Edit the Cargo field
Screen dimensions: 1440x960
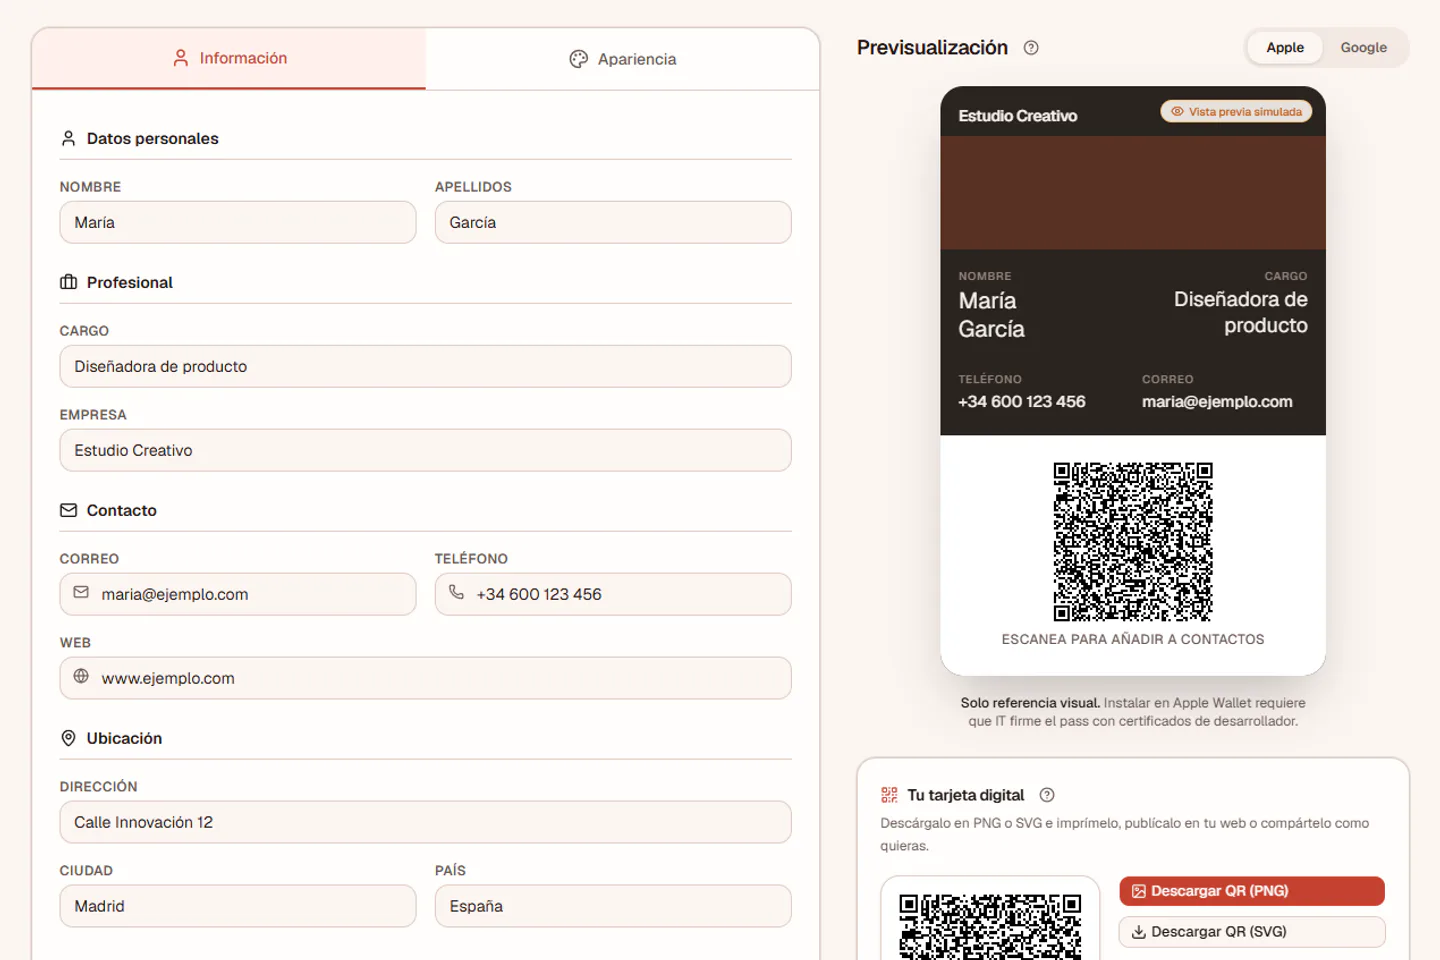425,366
